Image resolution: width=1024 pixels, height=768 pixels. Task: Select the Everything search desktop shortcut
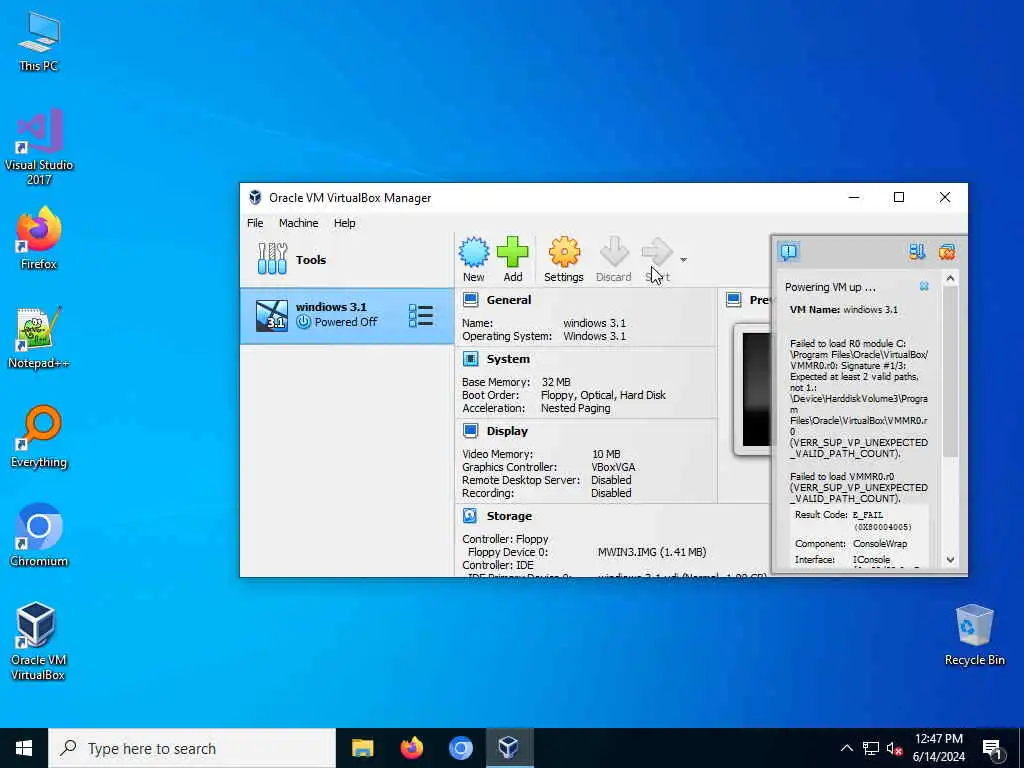(39, 437)
